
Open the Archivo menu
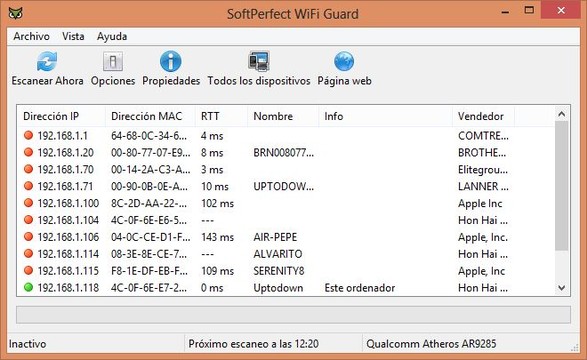click(x=31, y=36)
